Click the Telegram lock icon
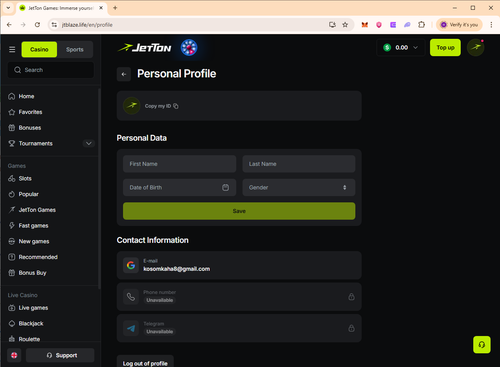 [x=351, y=328]
